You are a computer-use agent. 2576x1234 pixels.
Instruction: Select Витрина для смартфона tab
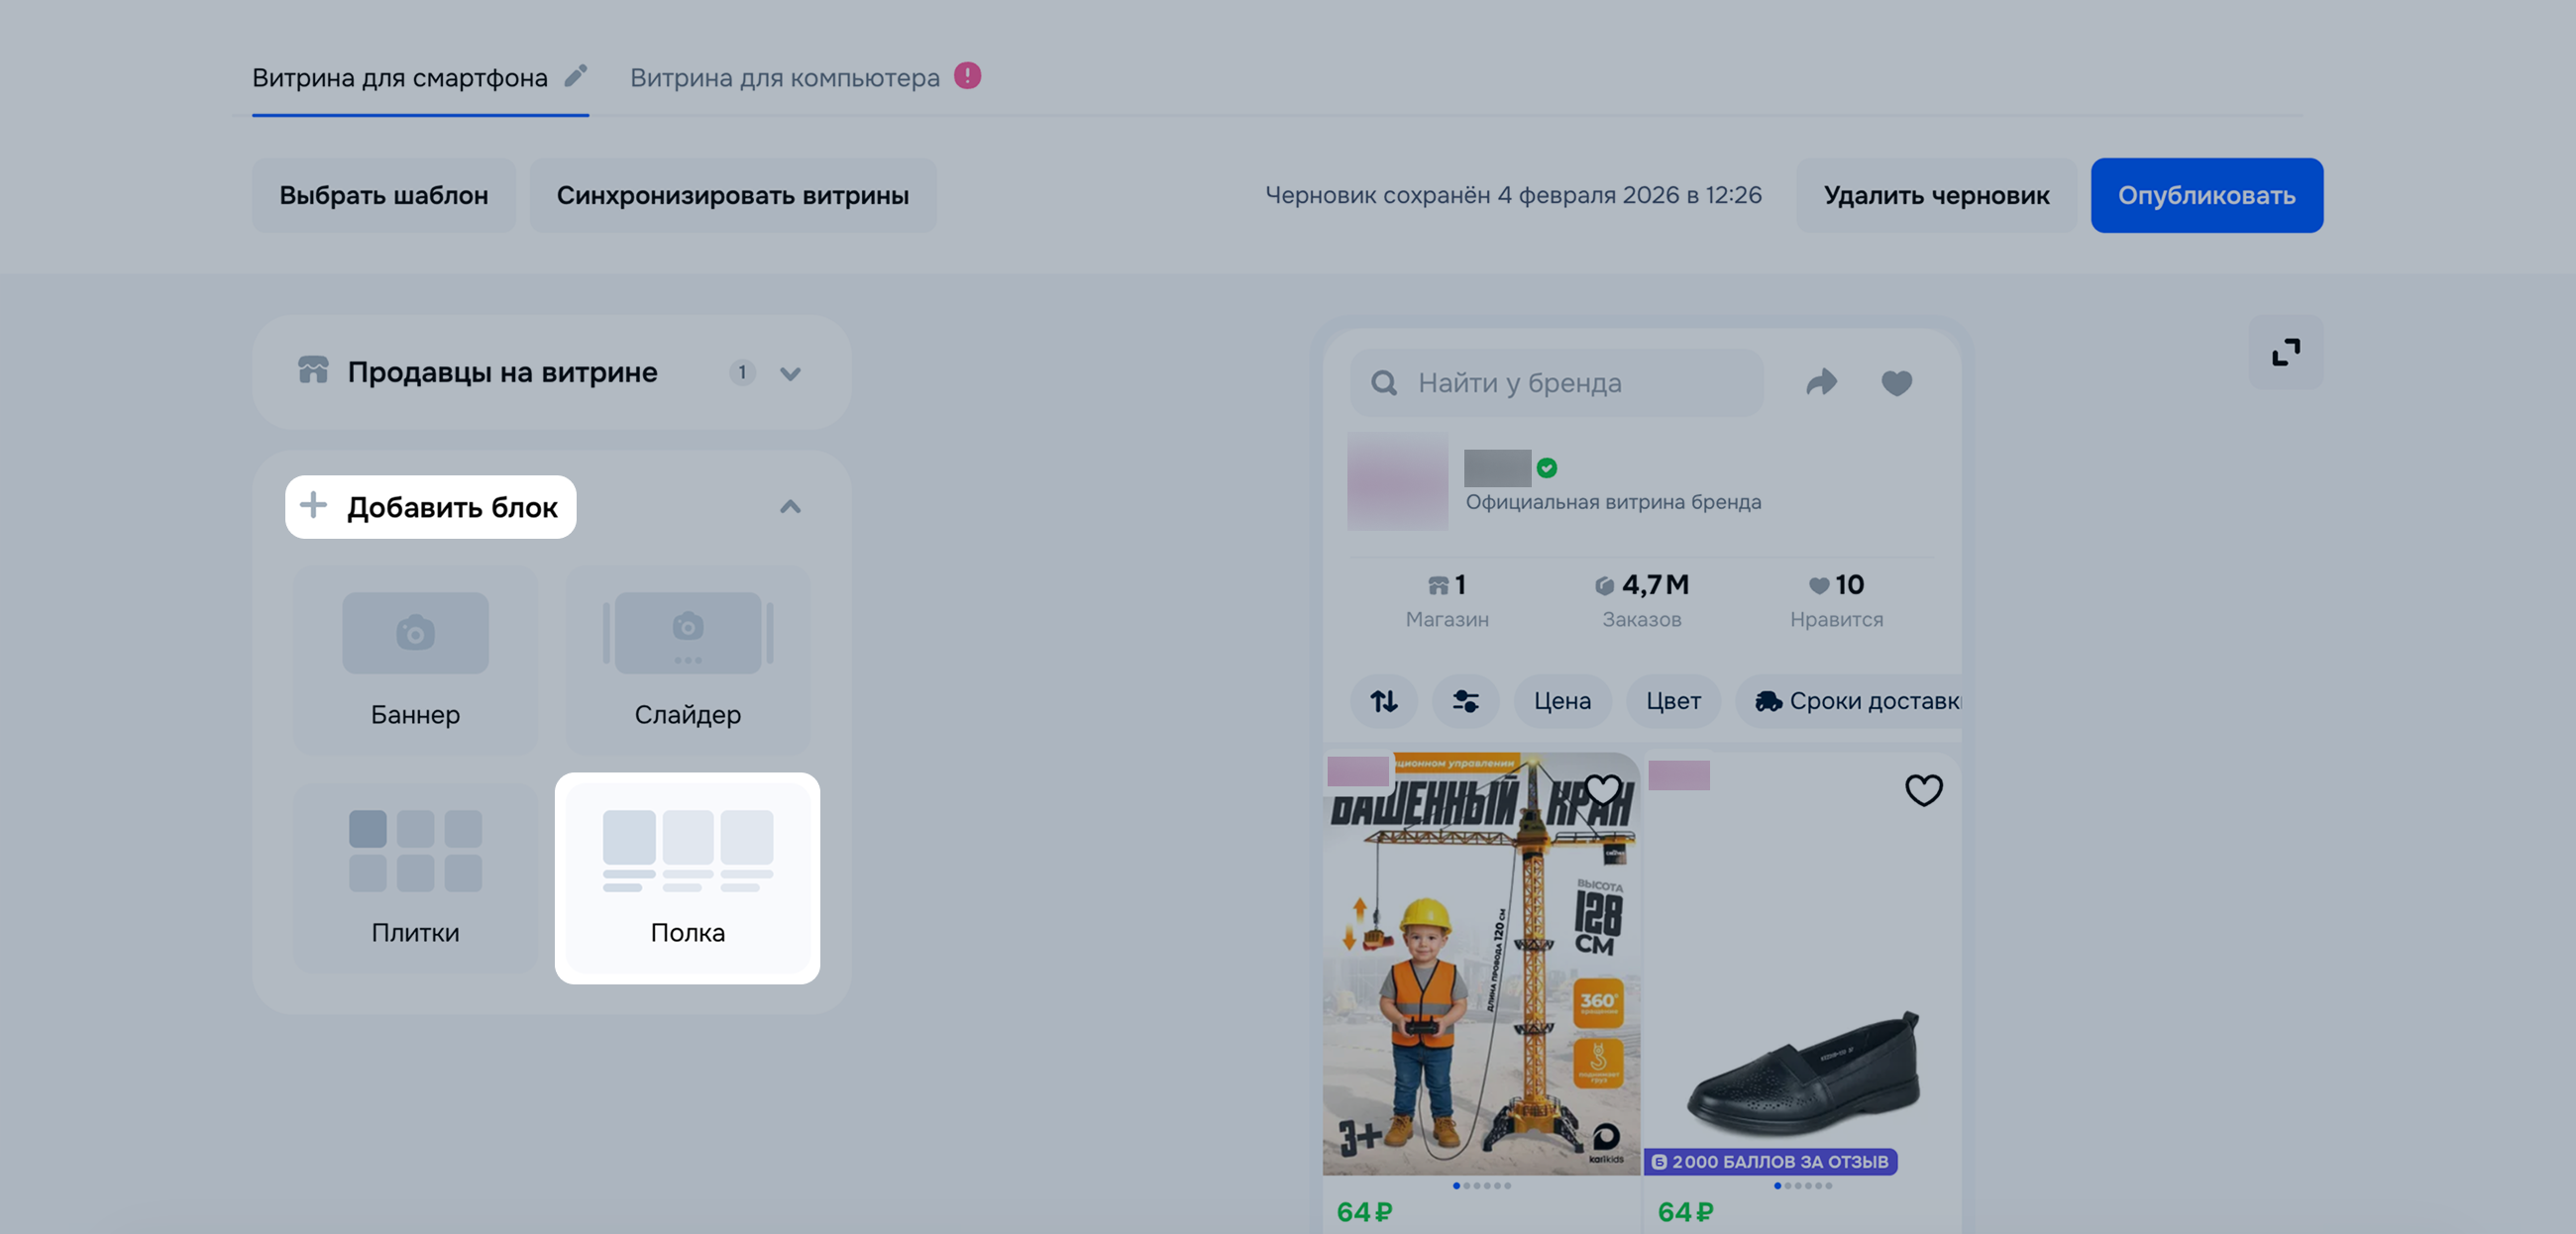click(x=400, y=78)
